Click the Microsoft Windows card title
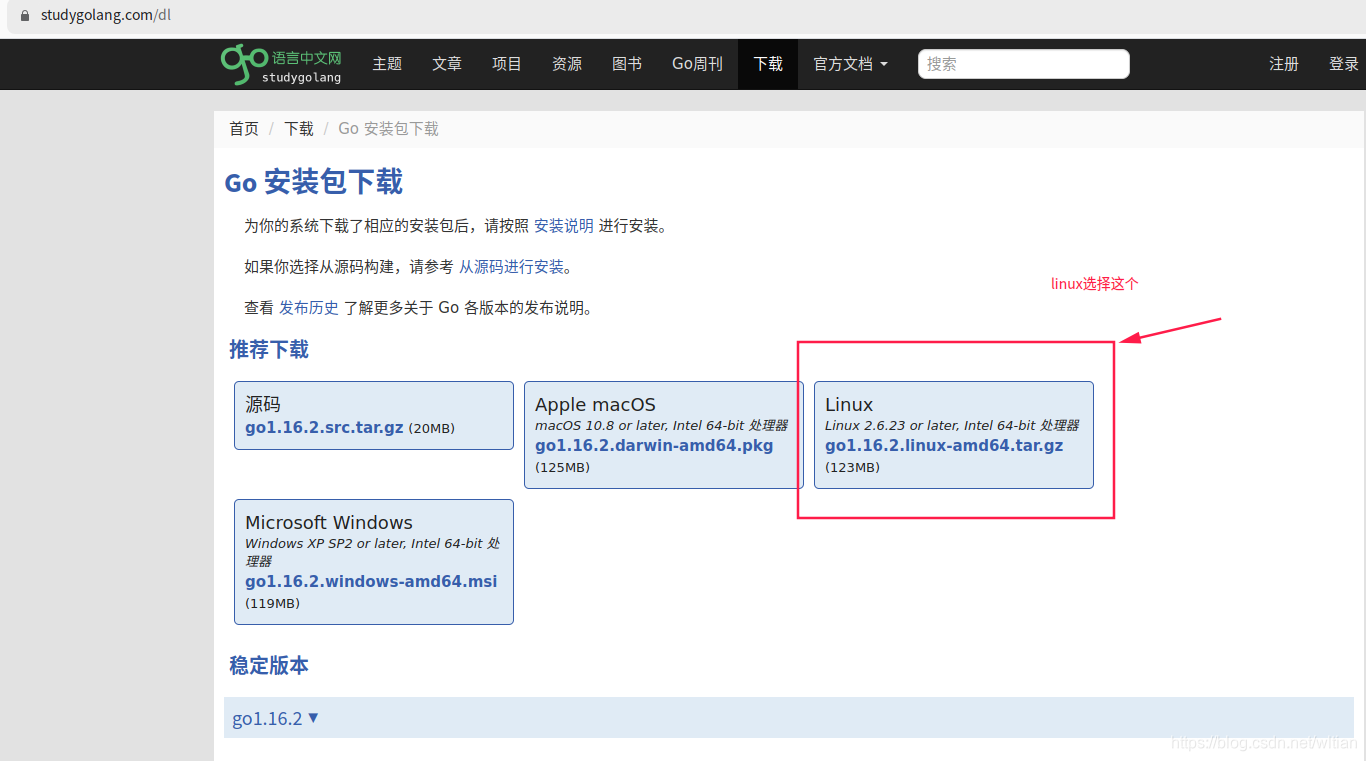1366x761 pixels. pos(329,523)
